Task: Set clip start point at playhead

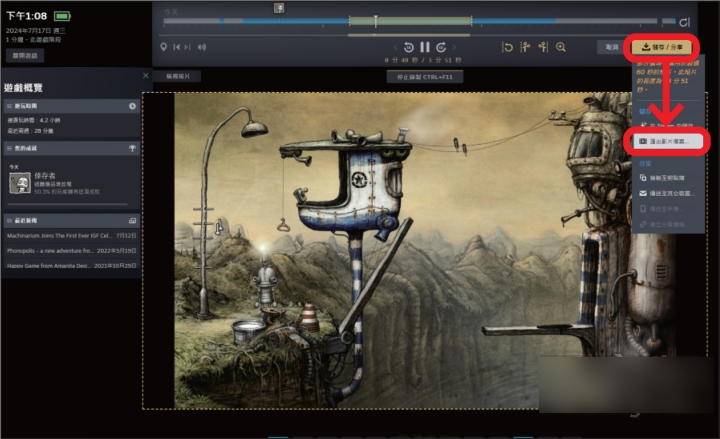Action: click(x=525, y=47)
